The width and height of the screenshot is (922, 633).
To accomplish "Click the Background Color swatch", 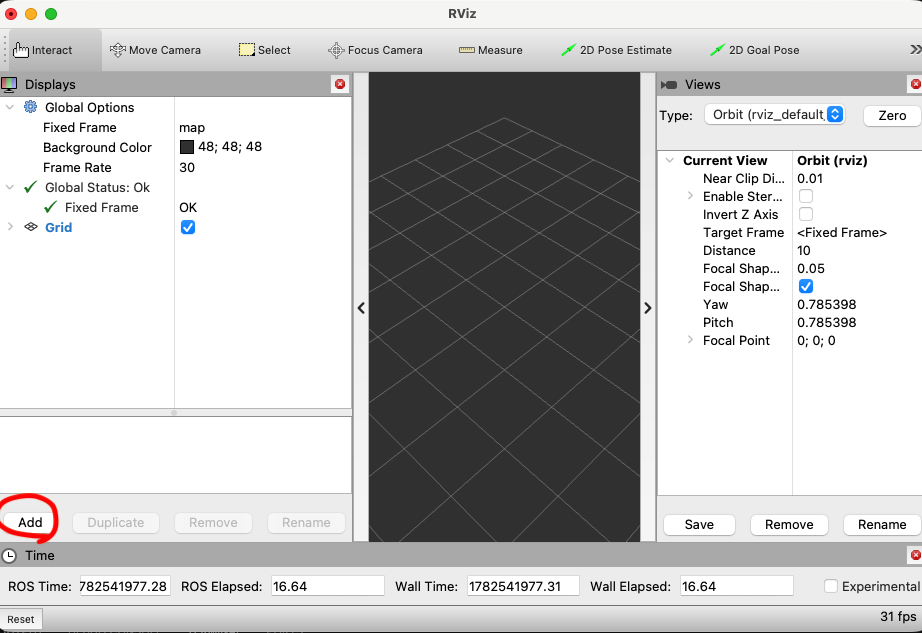I will point(186,147).
